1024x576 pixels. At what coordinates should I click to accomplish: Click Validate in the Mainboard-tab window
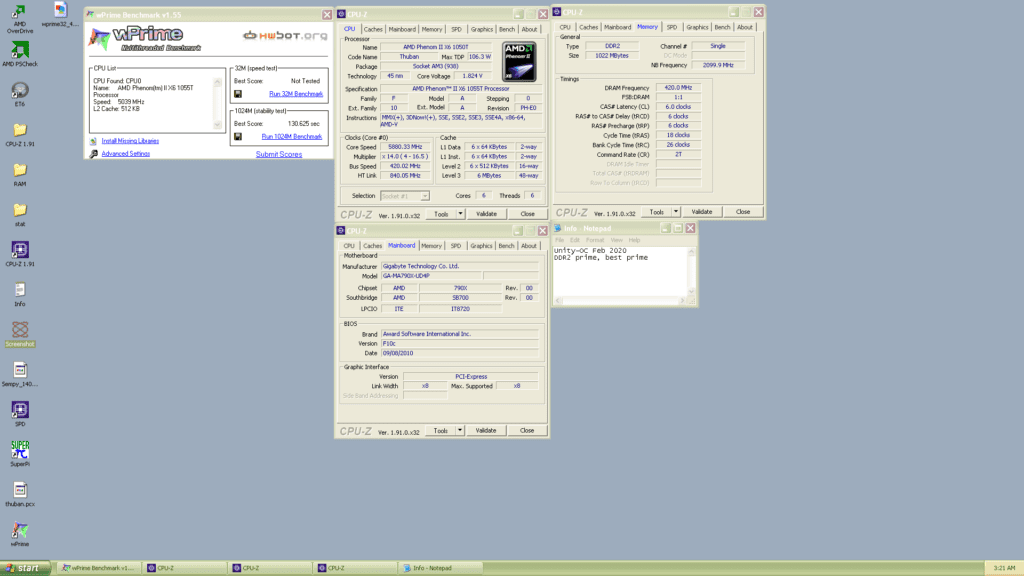point(486,431)
